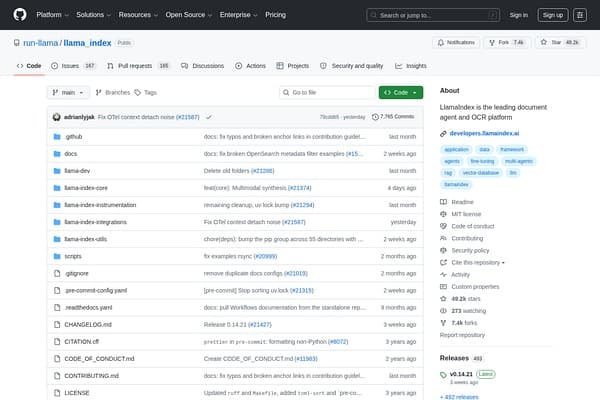Open the llama_index repository link
The width and height of the screenshot is (600, 400).
(x=87, y=43)
